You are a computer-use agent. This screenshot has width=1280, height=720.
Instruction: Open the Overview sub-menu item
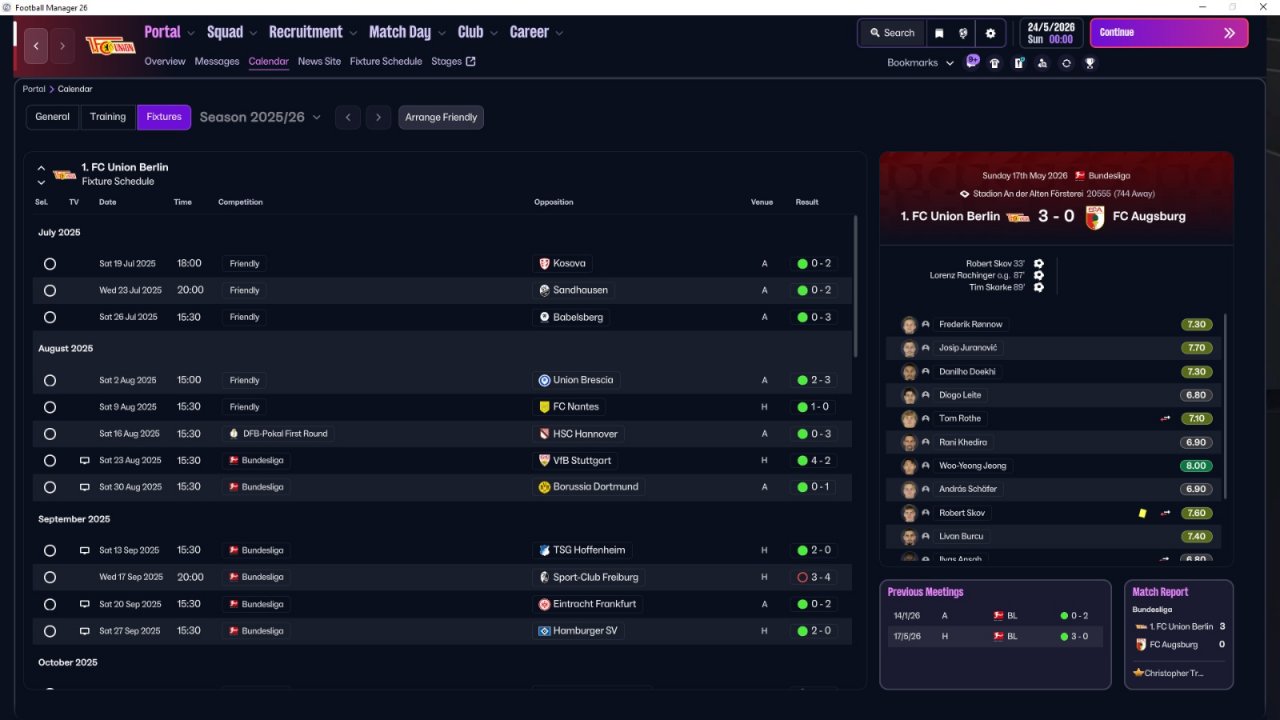(x=165, y=61)
